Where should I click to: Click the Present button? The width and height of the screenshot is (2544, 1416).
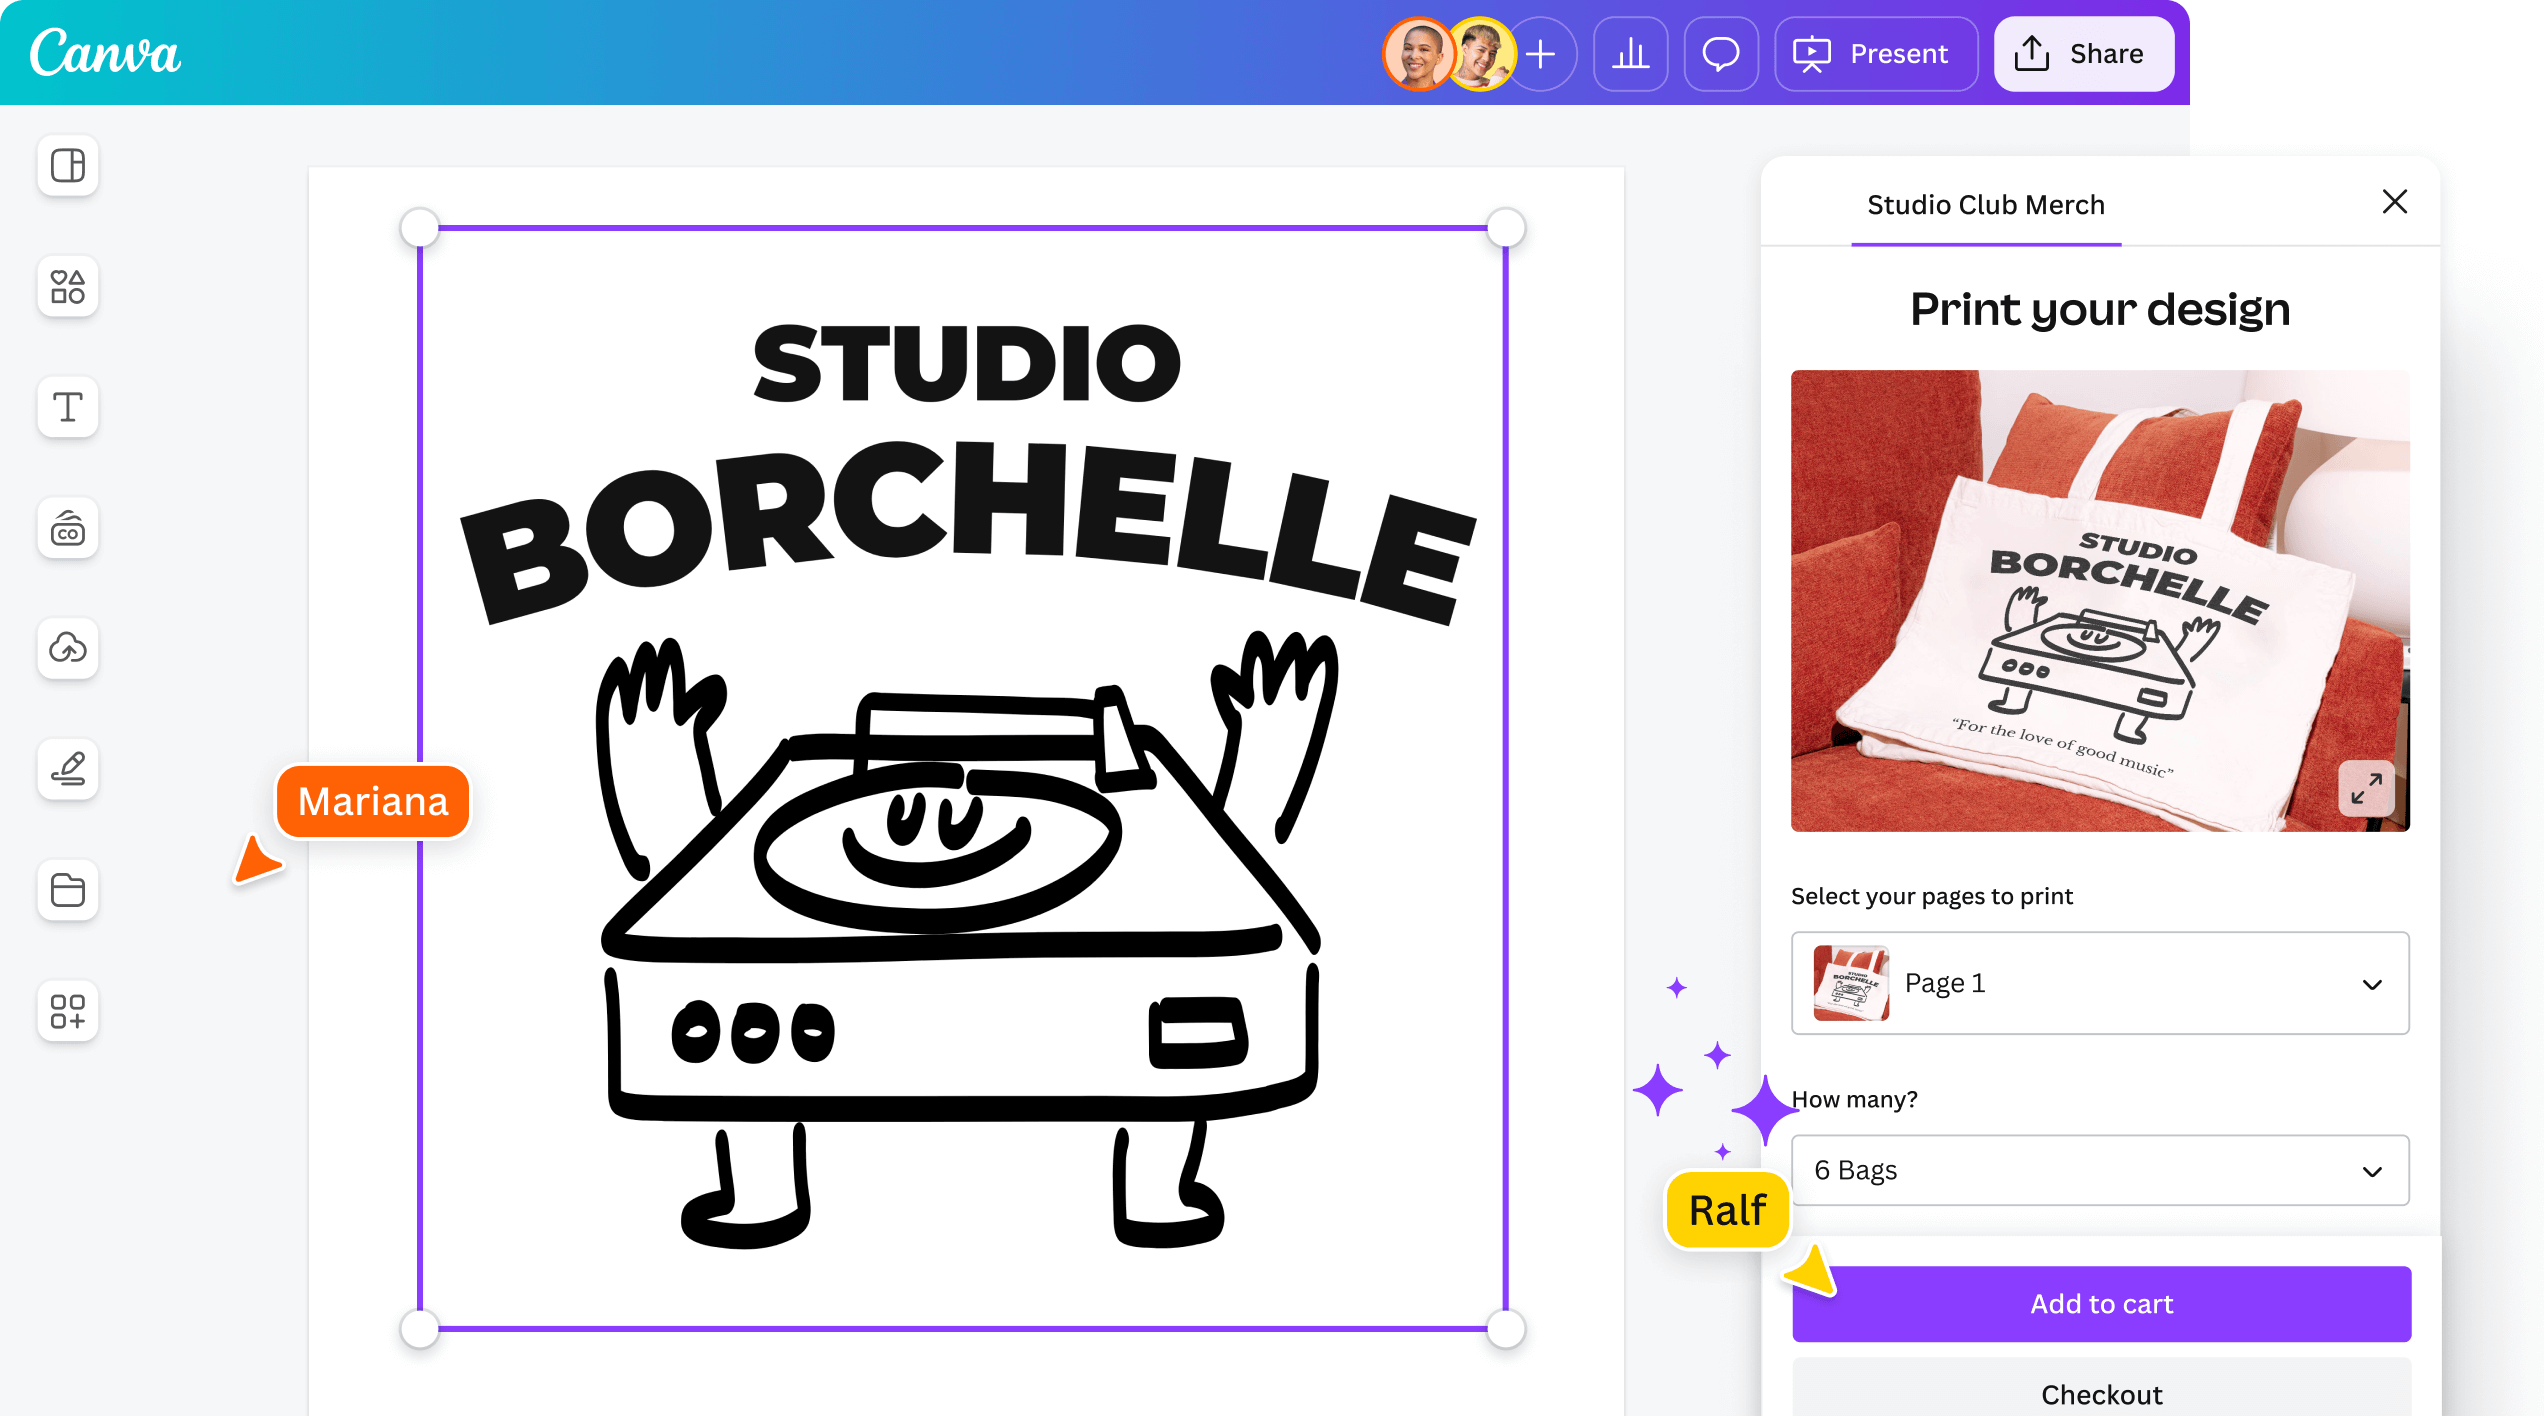[1875, 54]
